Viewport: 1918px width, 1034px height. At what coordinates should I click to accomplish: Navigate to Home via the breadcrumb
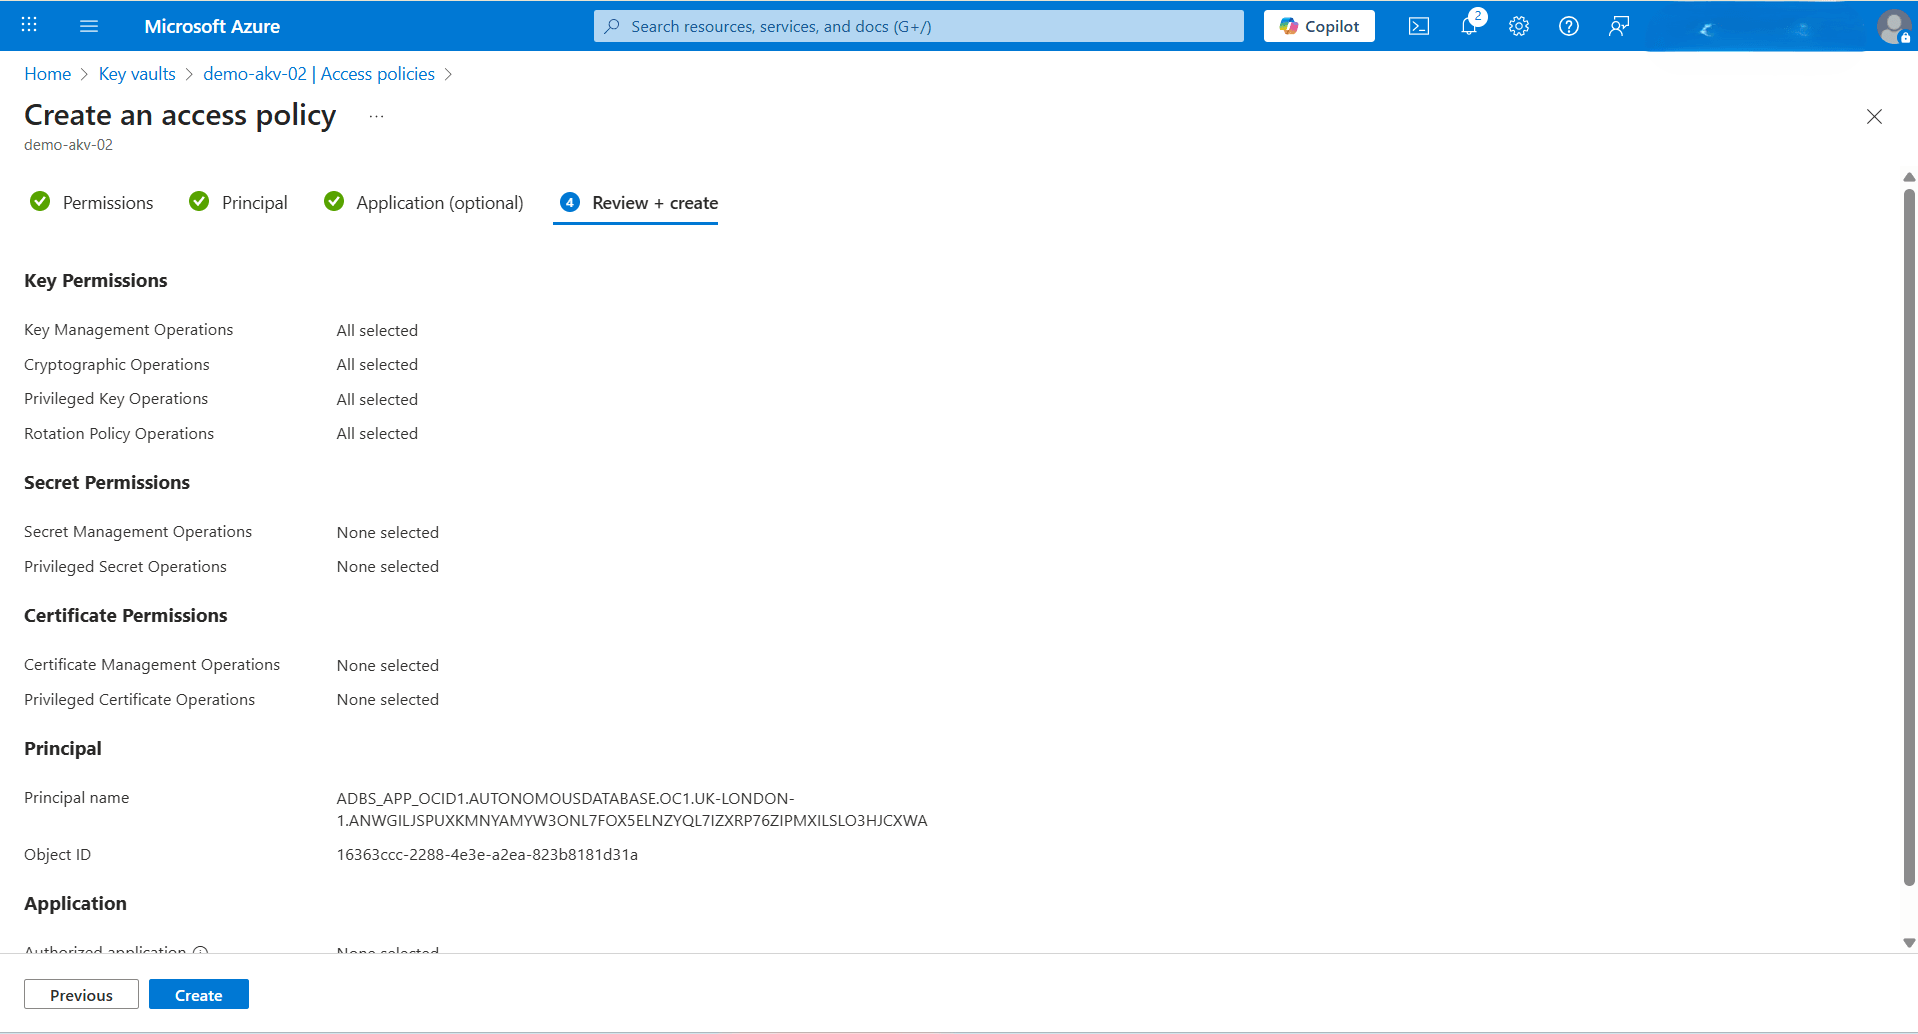(47, 73)
